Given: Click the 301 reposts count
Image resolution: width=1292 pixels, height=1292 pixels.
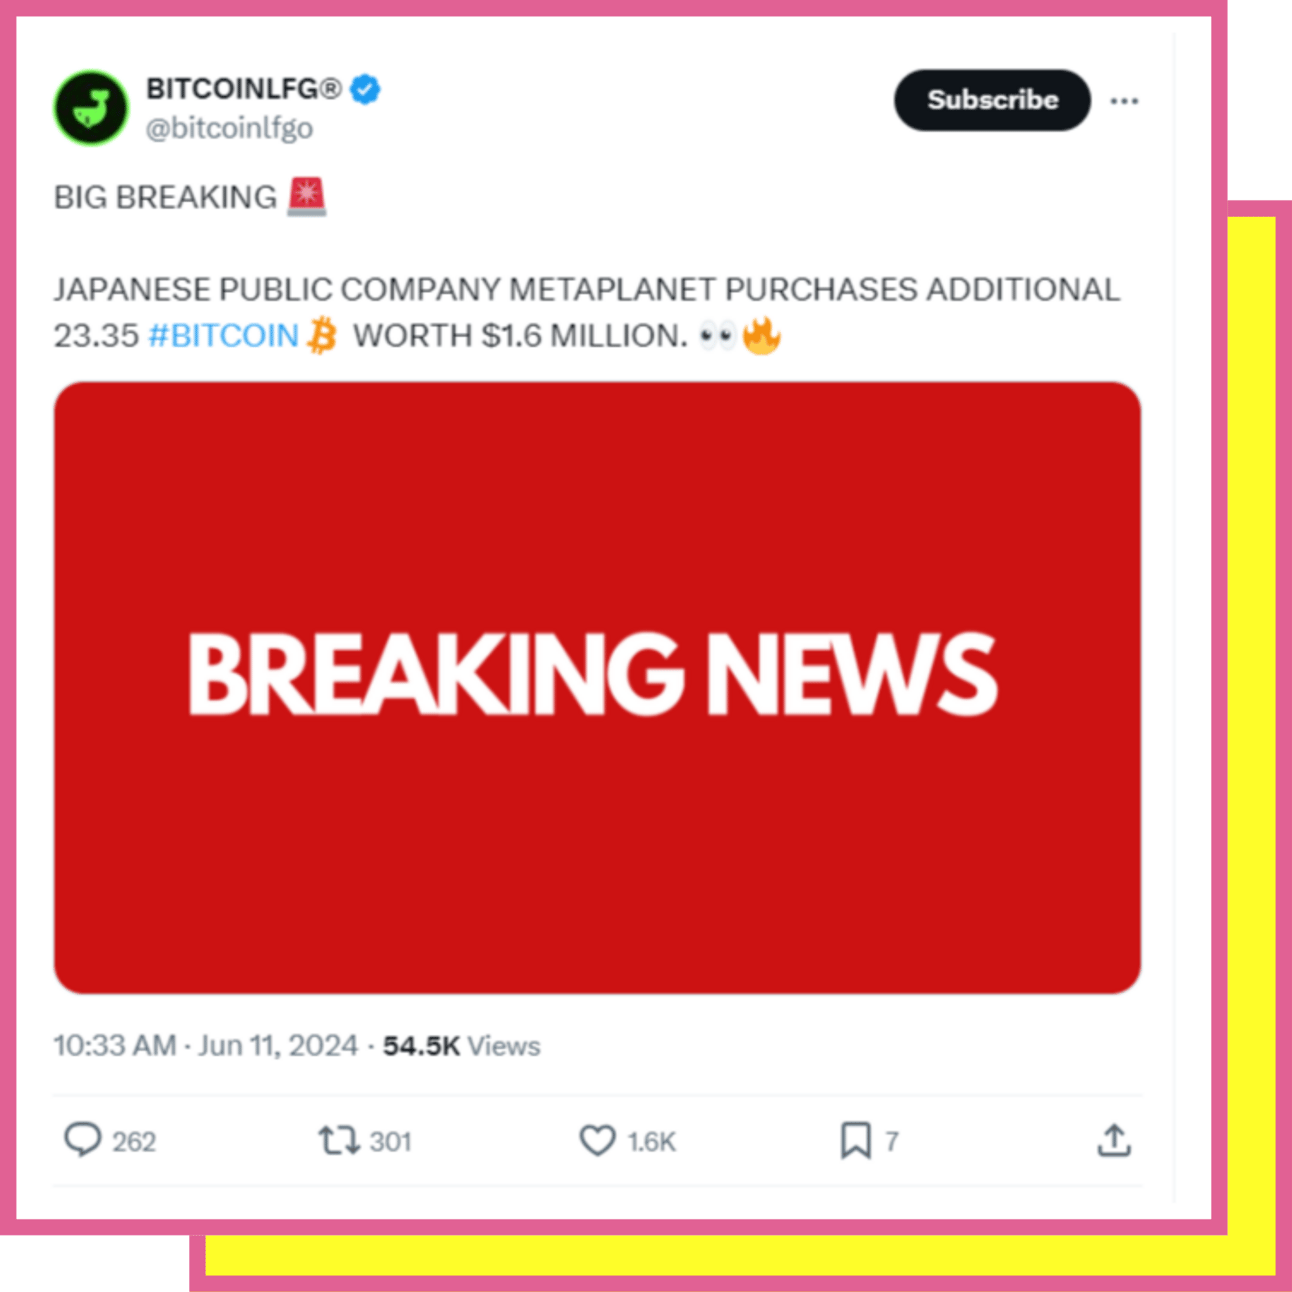Looking at the screenshot, I should pos(391,1142).
